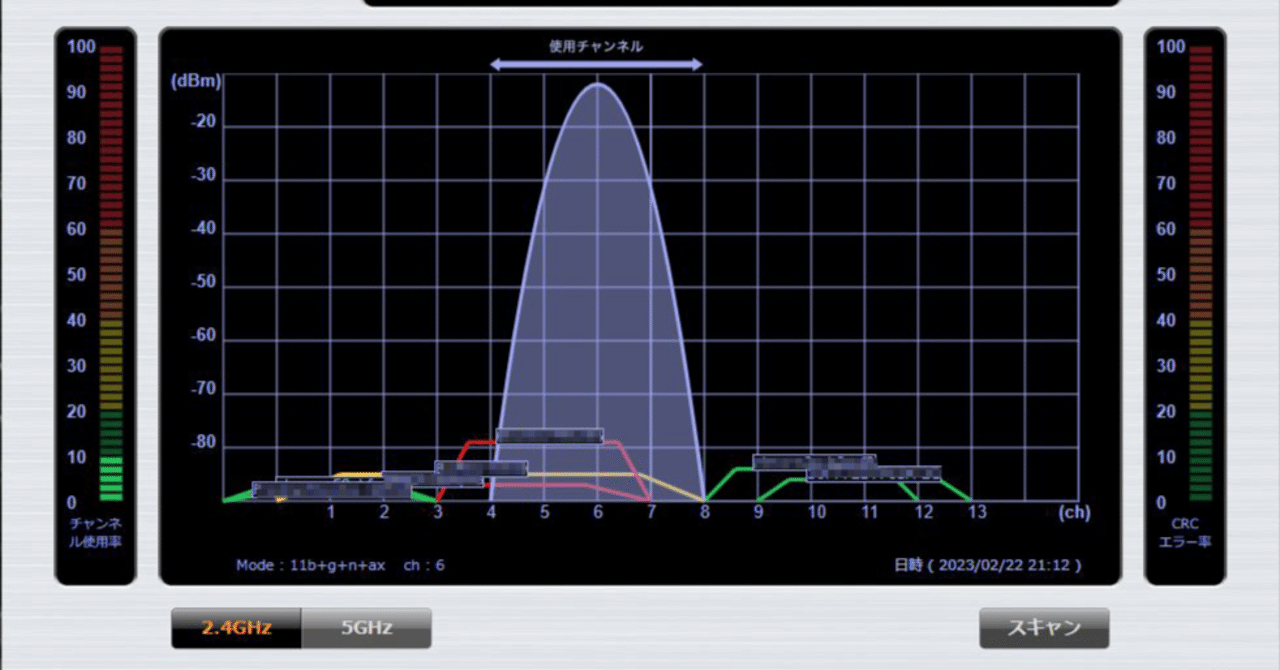Viewport: 1280px width, 670px height.
Task: Click the 100 label on the CRC error gauge
Action: click(1171, 47)
